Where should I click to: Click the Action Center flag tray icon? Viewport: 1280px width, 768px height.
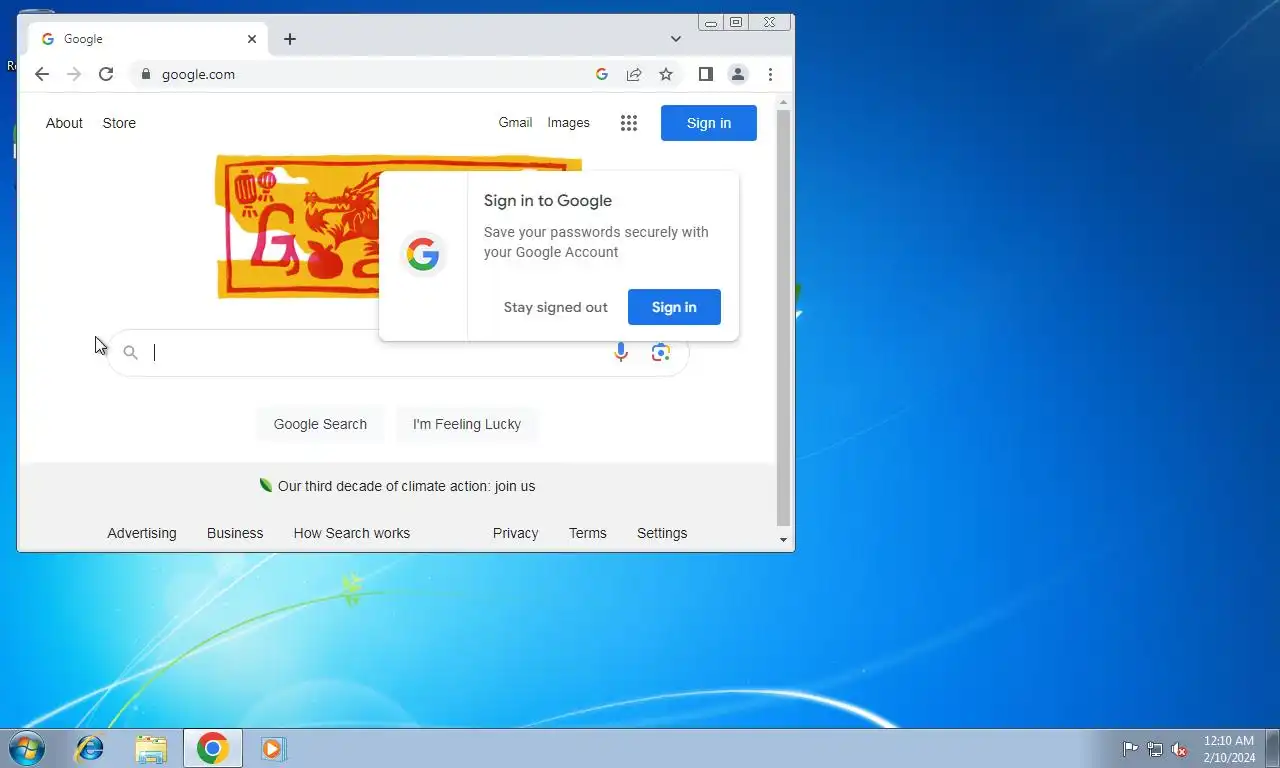[x=1130, y=749]
